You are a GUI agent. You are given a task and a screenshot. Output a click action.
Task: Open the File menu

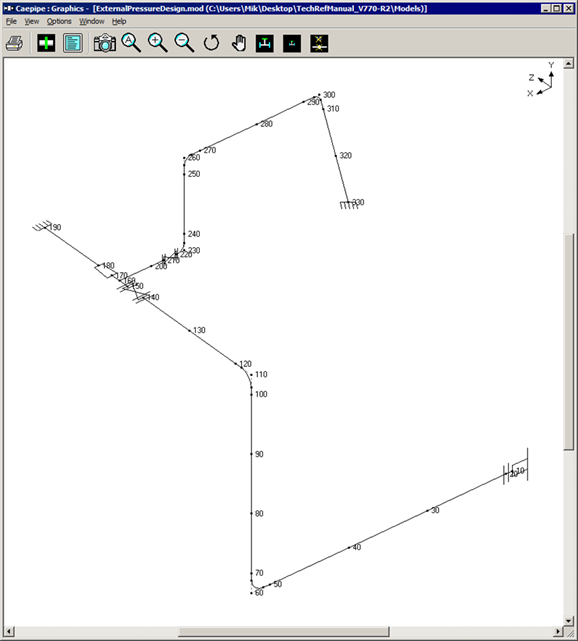tap(11, 21)
